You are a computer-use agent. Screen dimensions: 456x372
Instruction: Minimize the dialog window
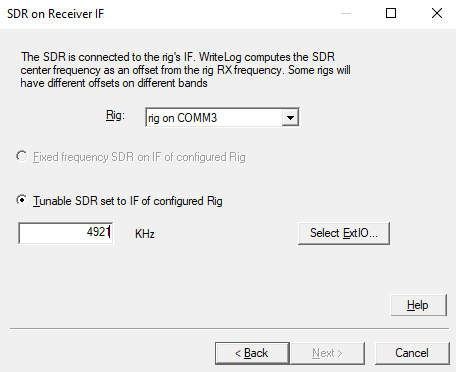[x=346, y=13]
